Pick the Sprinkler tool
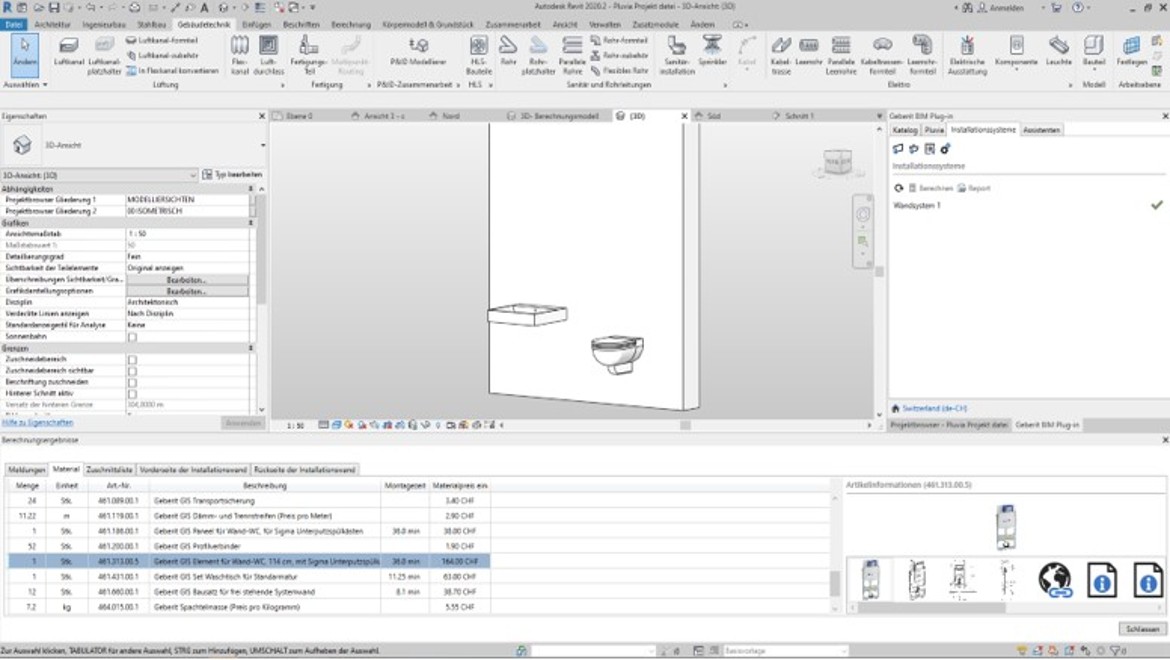This screenshot has width=1170, height=660. click(712, 52)
